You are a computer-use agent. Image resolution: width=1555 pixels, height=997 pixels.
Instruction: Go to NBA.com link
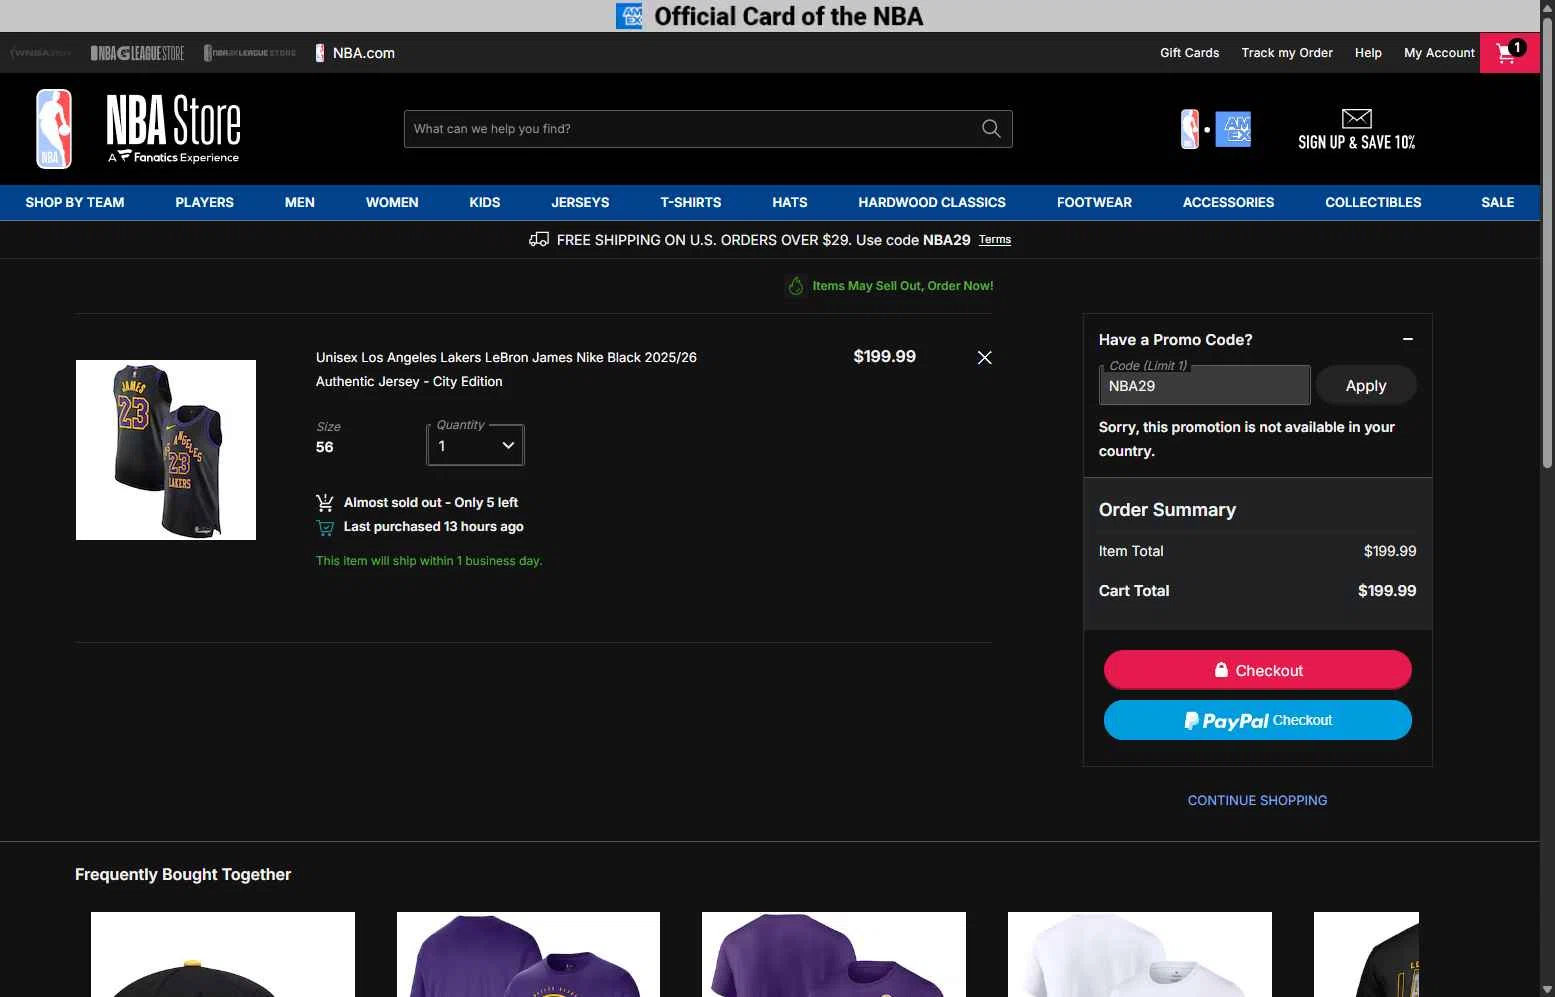click(355, 53)
